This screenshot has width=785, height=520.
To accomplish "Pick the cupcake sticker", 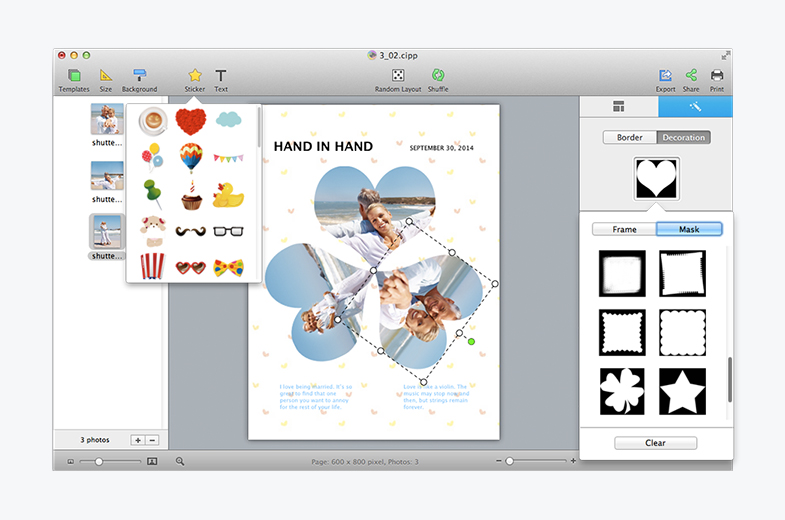I will pos(191,196).
